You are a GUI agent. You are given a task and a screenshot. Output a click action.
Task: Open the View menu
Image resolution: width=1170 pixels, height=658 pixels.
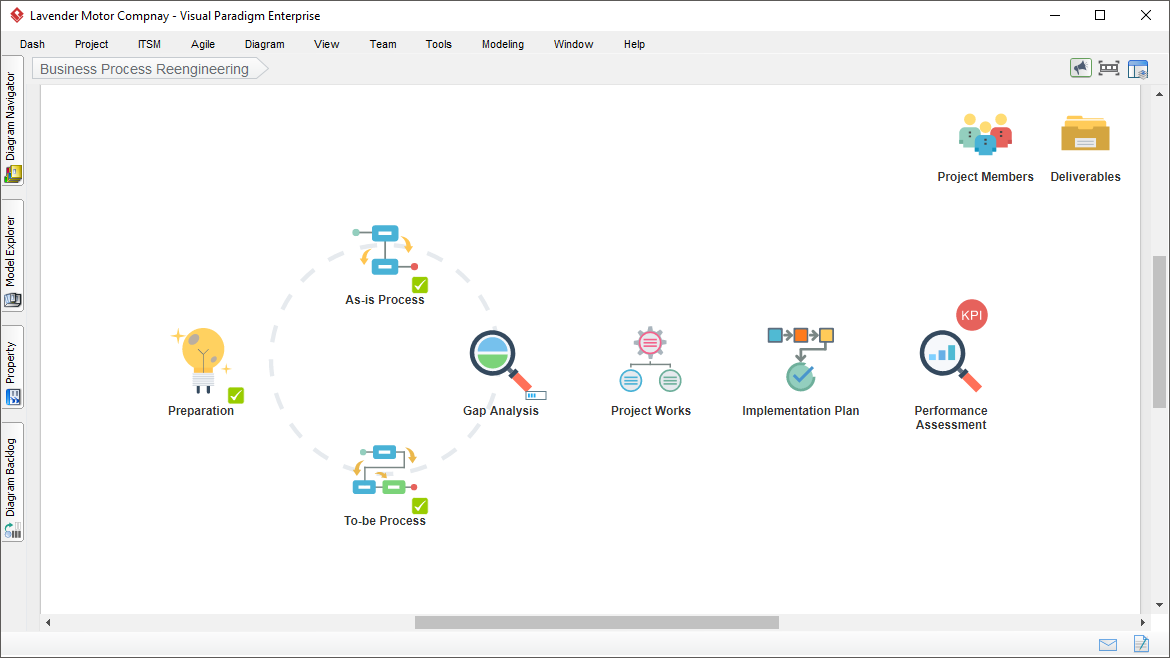coord(326,44)
